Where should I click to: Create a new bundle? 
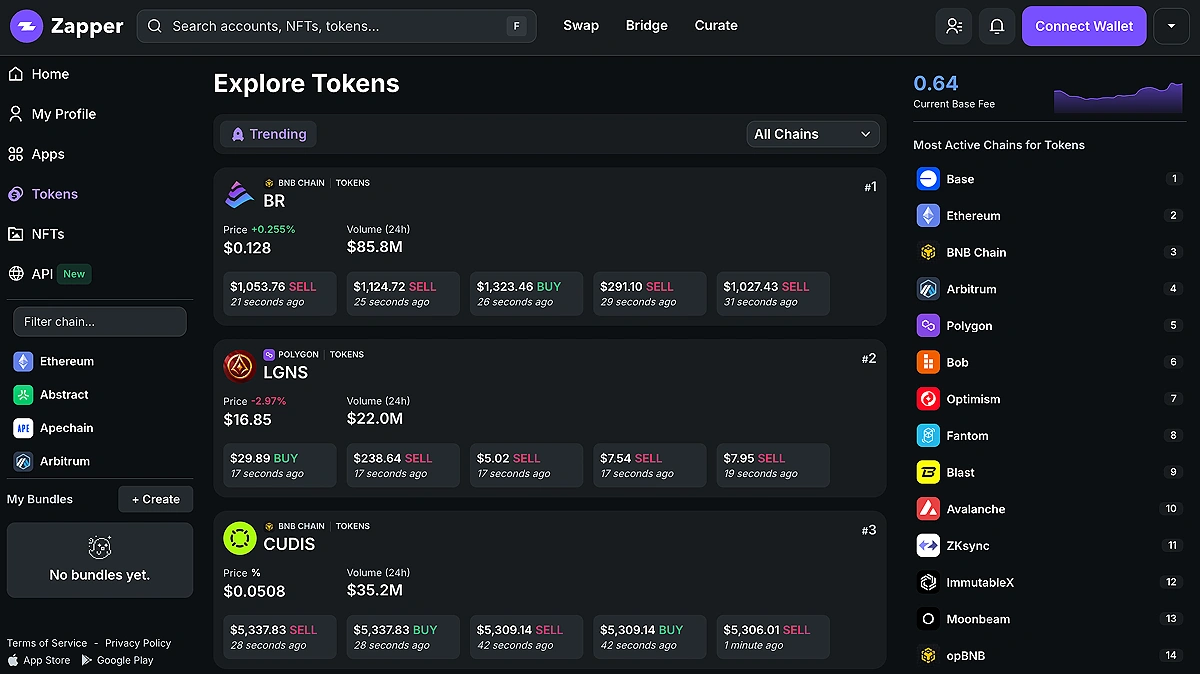coord(155,499)
